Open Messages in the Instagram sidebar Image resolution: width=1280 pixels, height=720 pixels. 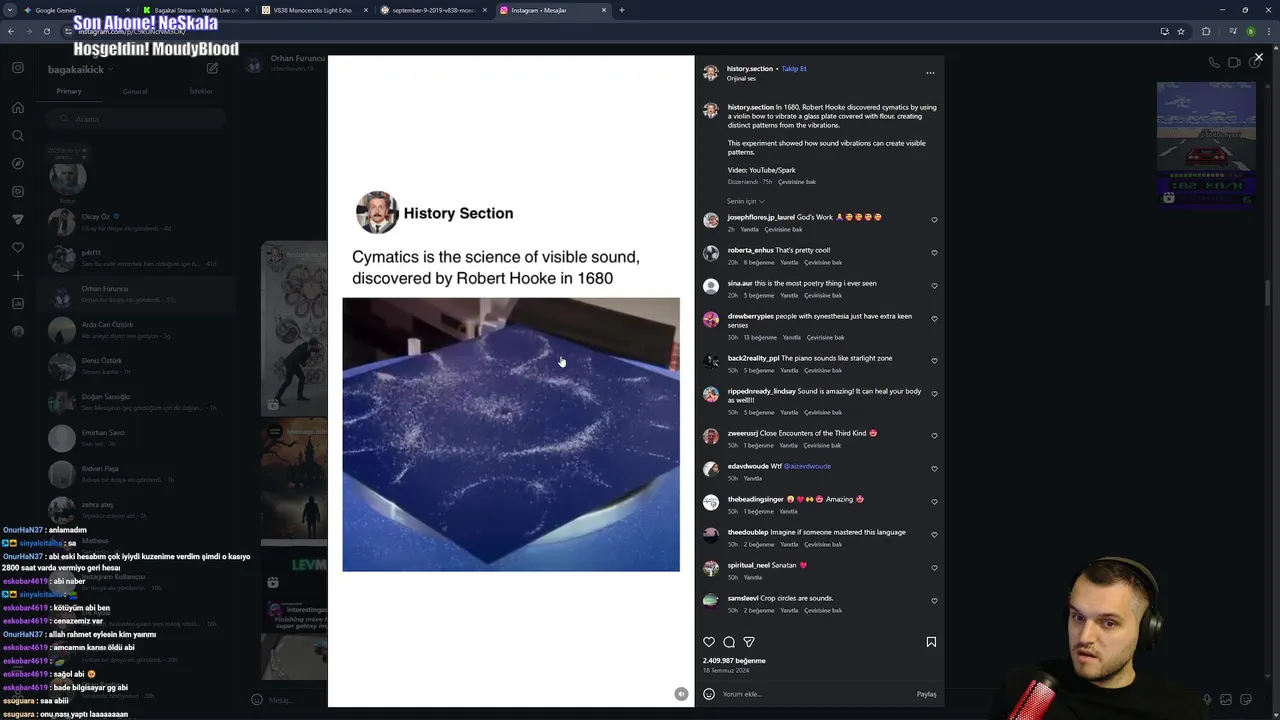(x=18, y=219)
